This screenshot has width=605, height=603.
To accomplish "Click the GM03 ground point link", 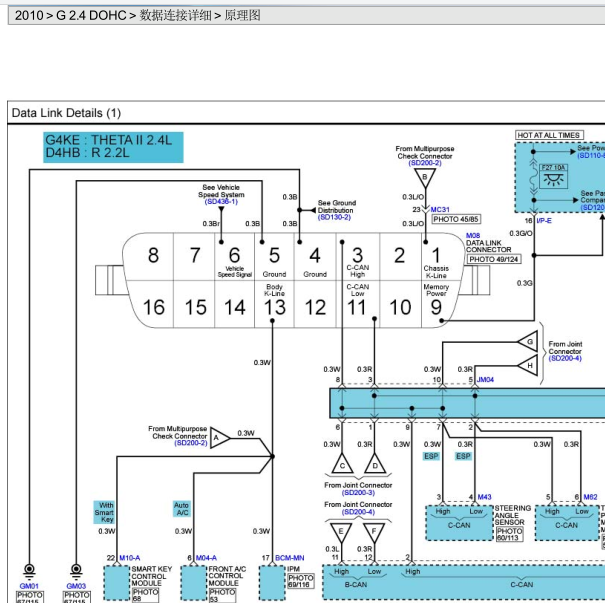I will (76, 586).
